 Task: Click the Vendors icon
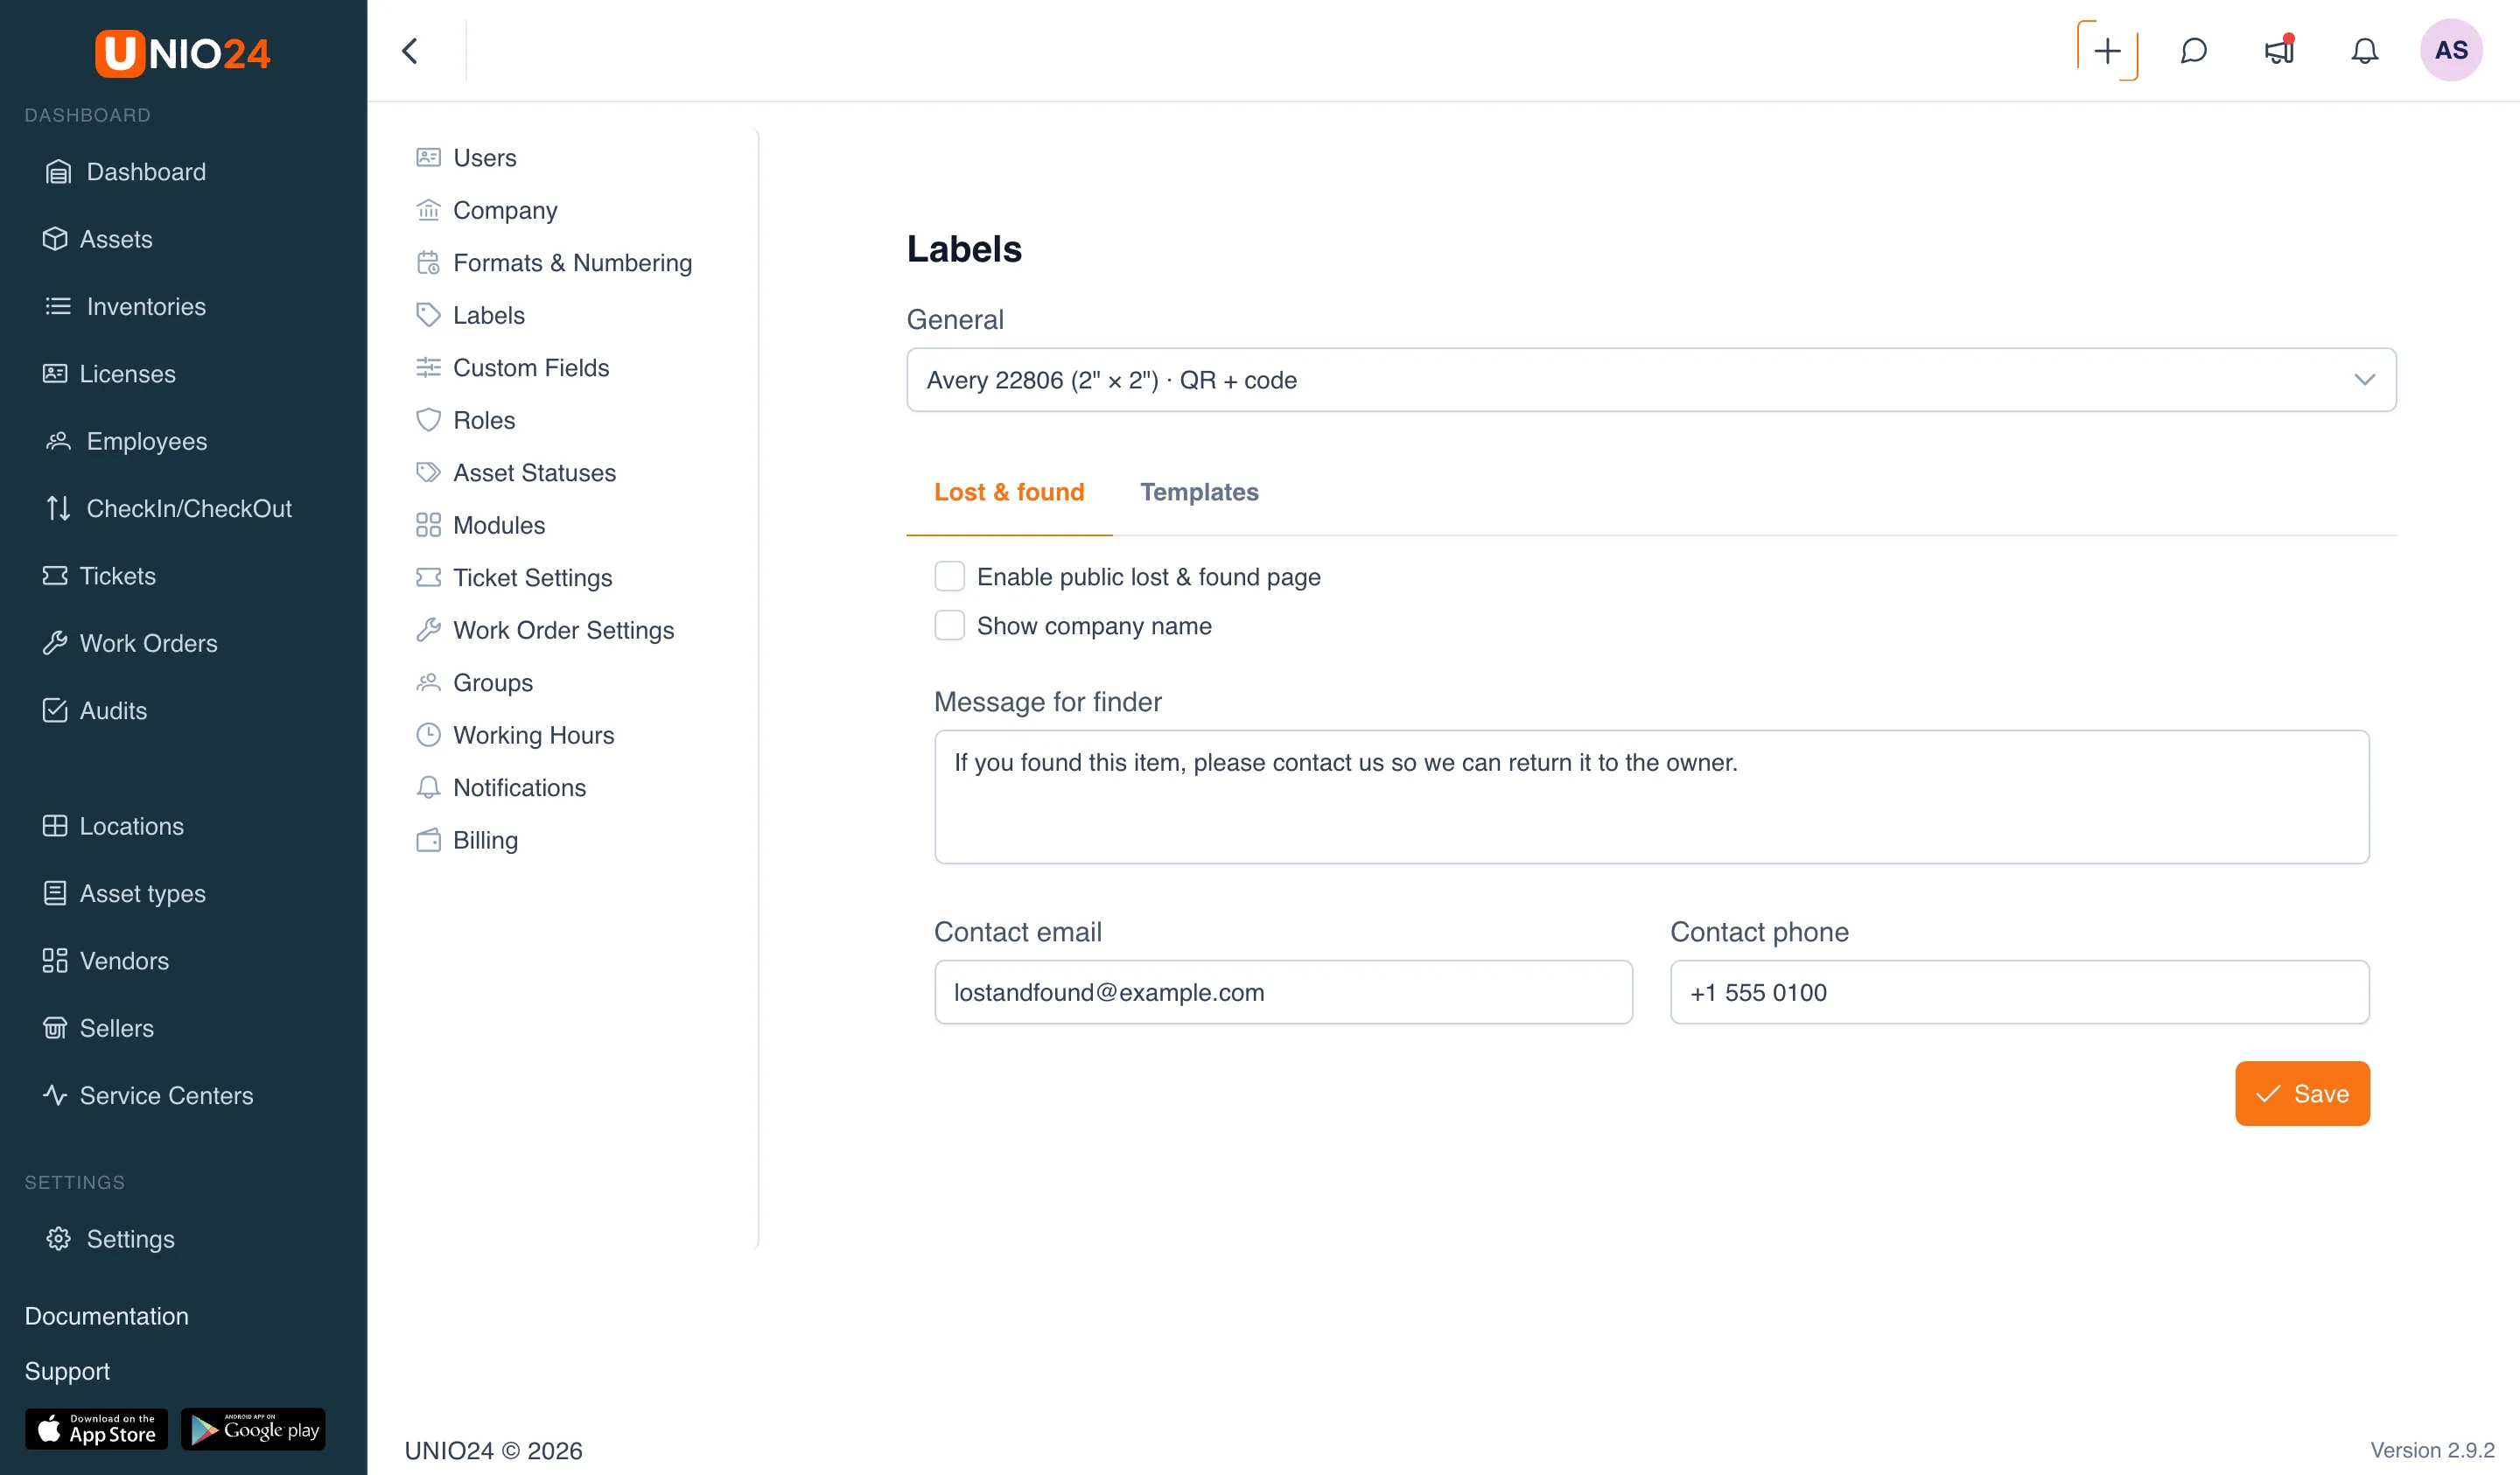point(55,960)
